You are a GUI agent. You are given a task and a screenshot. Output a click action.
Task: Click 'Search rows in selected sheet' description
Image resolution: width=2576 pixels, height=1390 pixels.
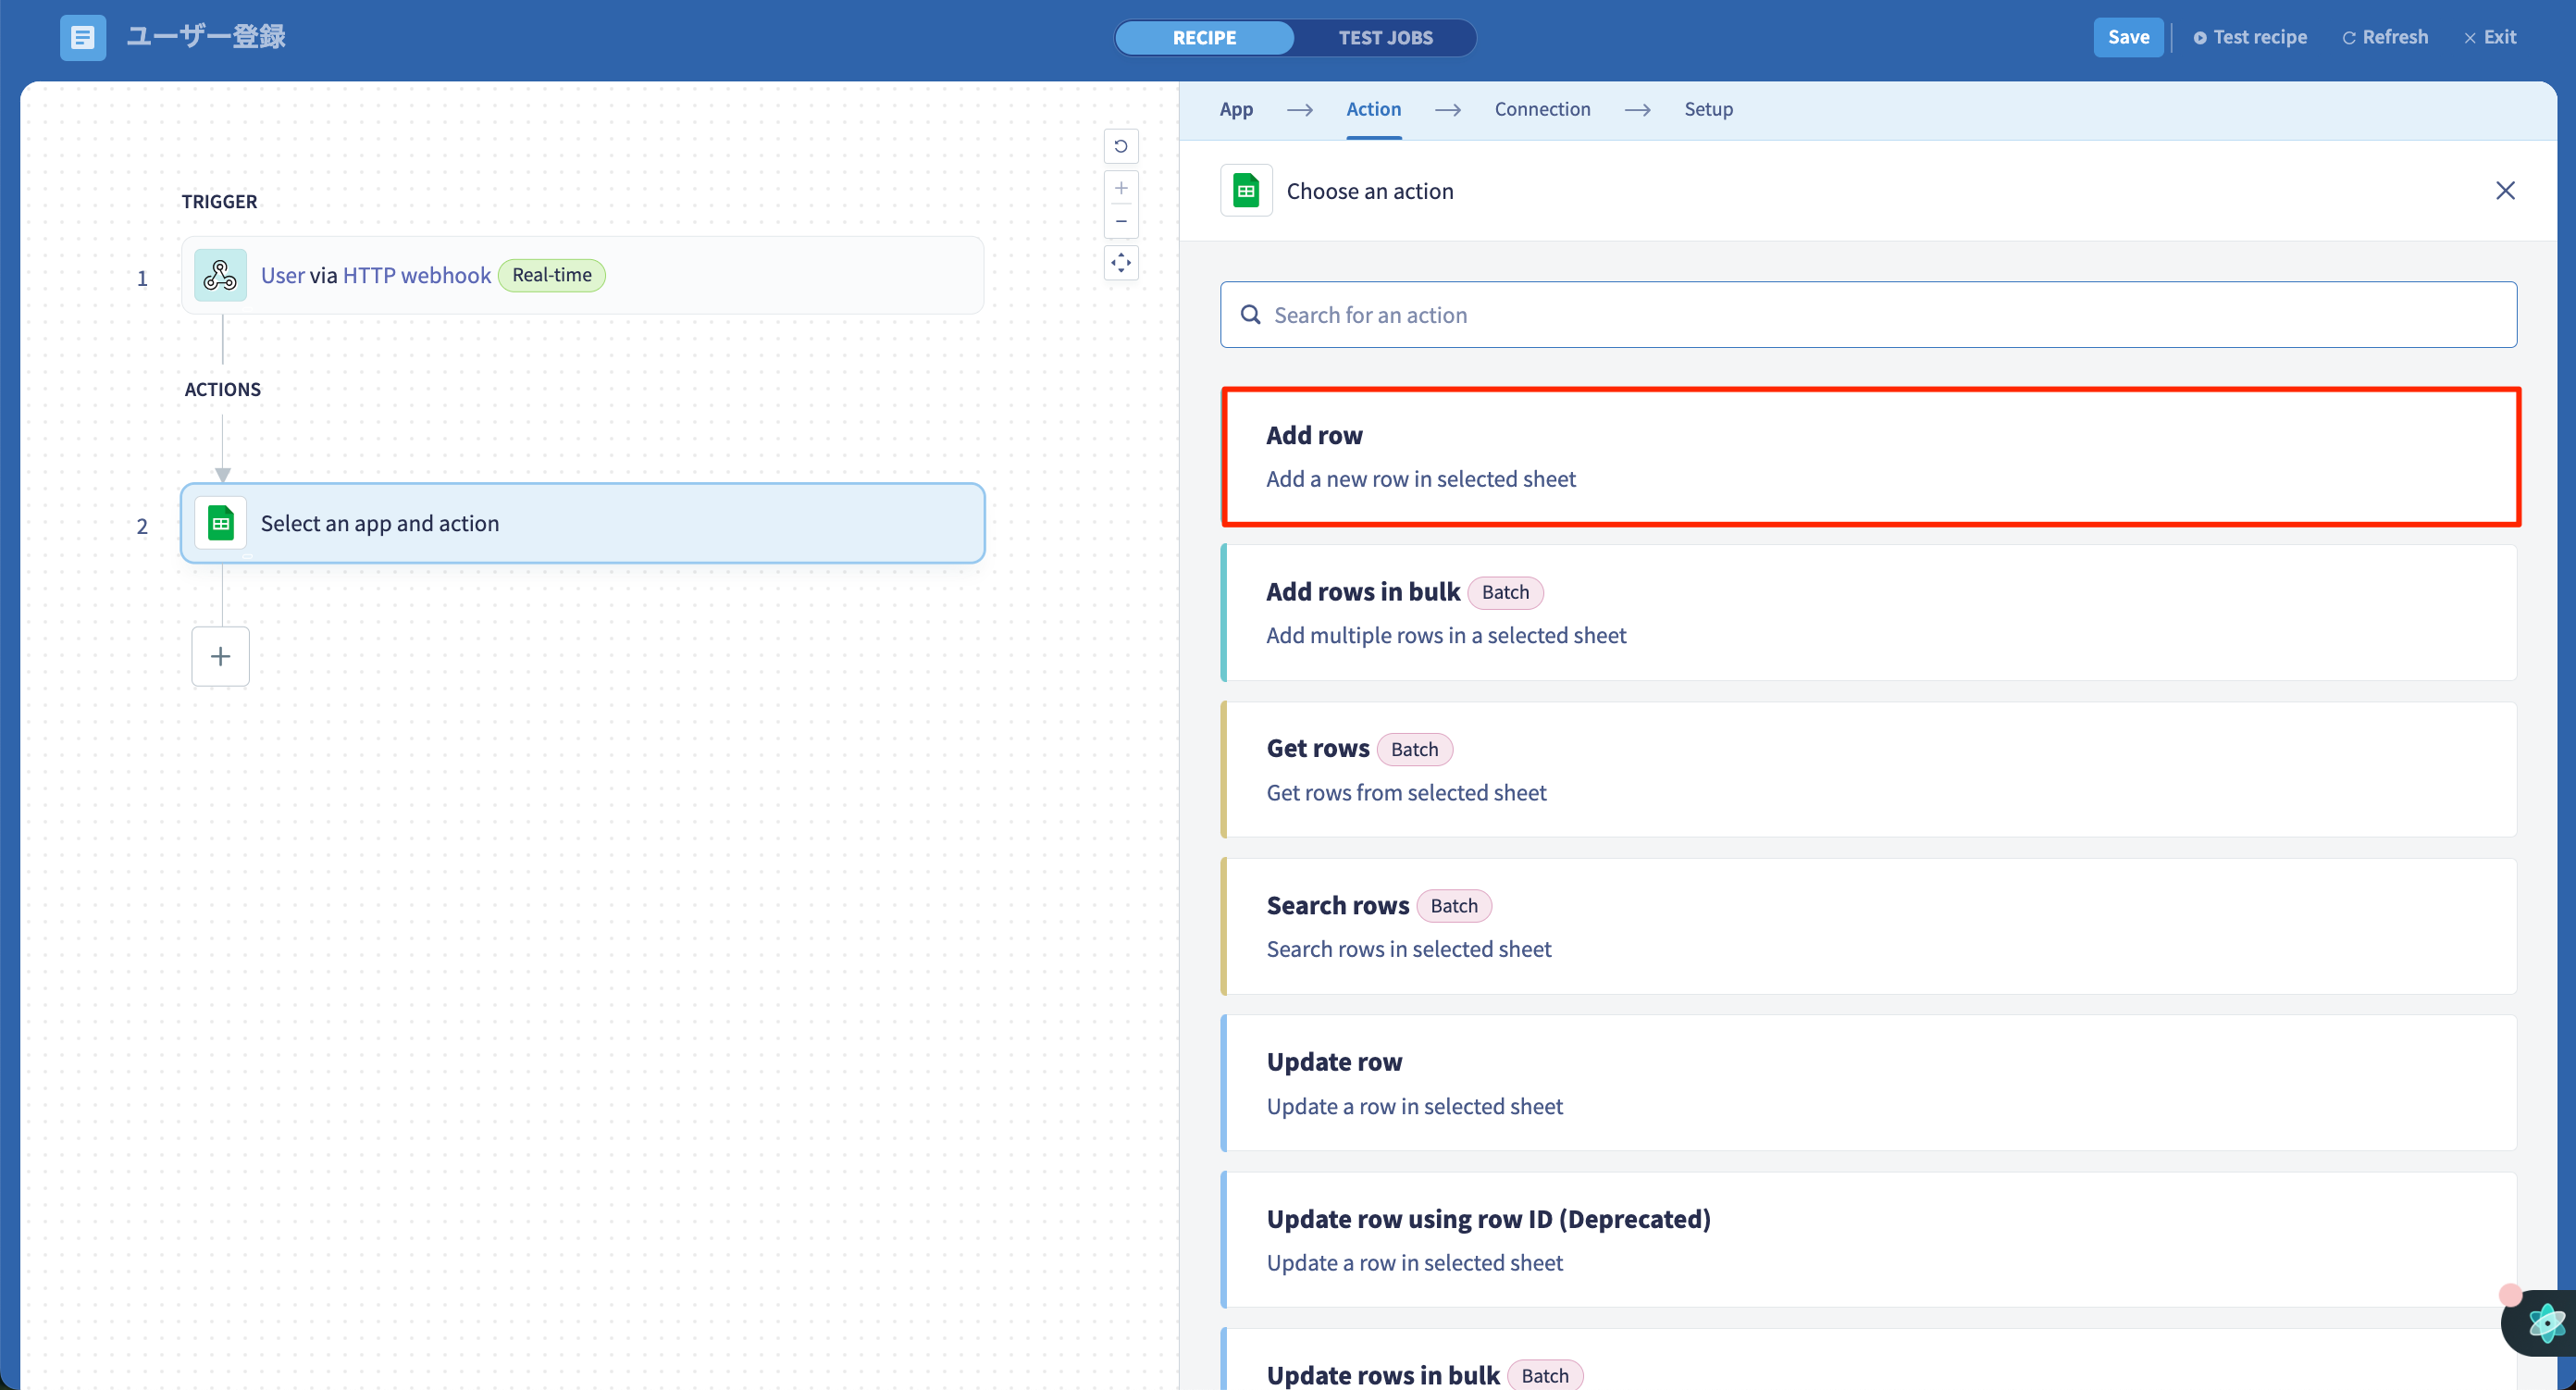coord(1409,949)
